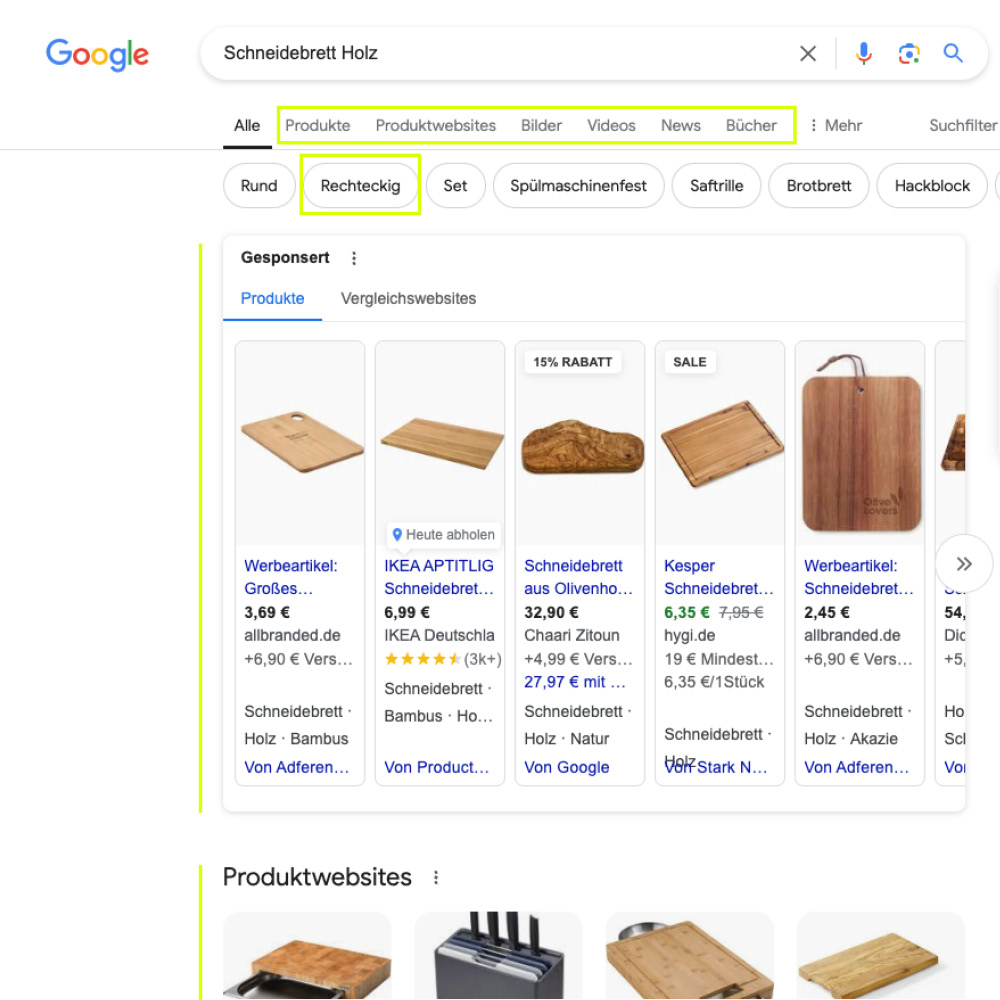Image resolution: width=1000 pixels, height=1000 pixels.
Task: Click the price 6,35 € in green
Action: 686,612
